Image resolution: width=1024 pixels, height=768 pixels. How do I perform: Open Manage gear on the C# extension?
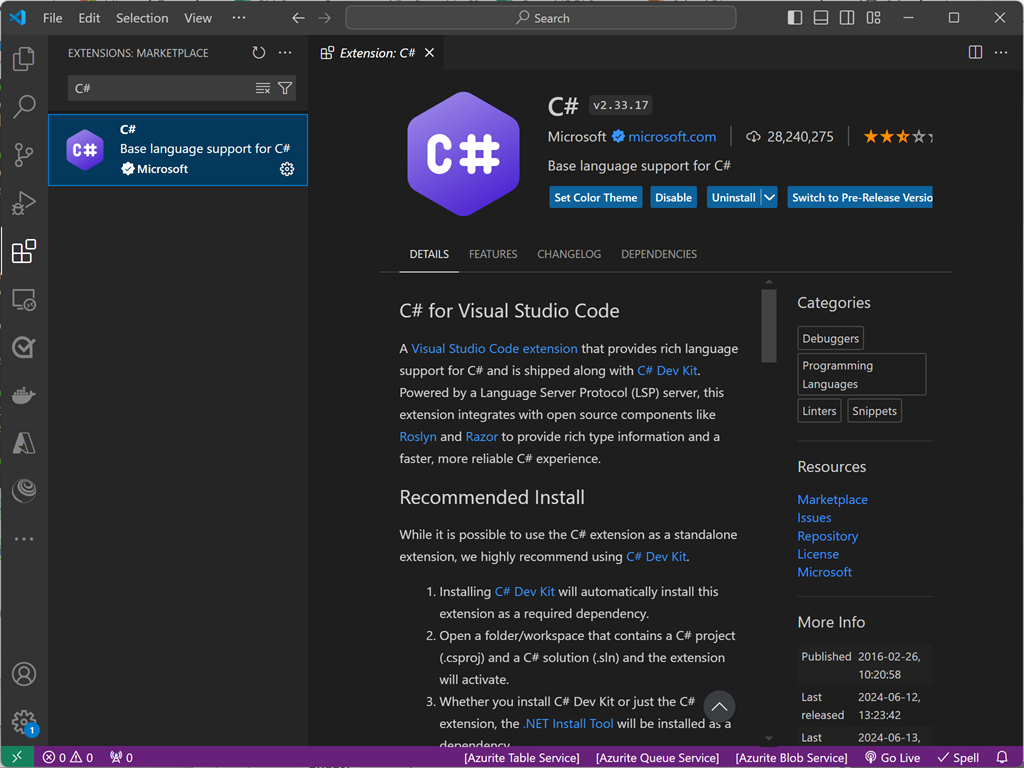287,169
